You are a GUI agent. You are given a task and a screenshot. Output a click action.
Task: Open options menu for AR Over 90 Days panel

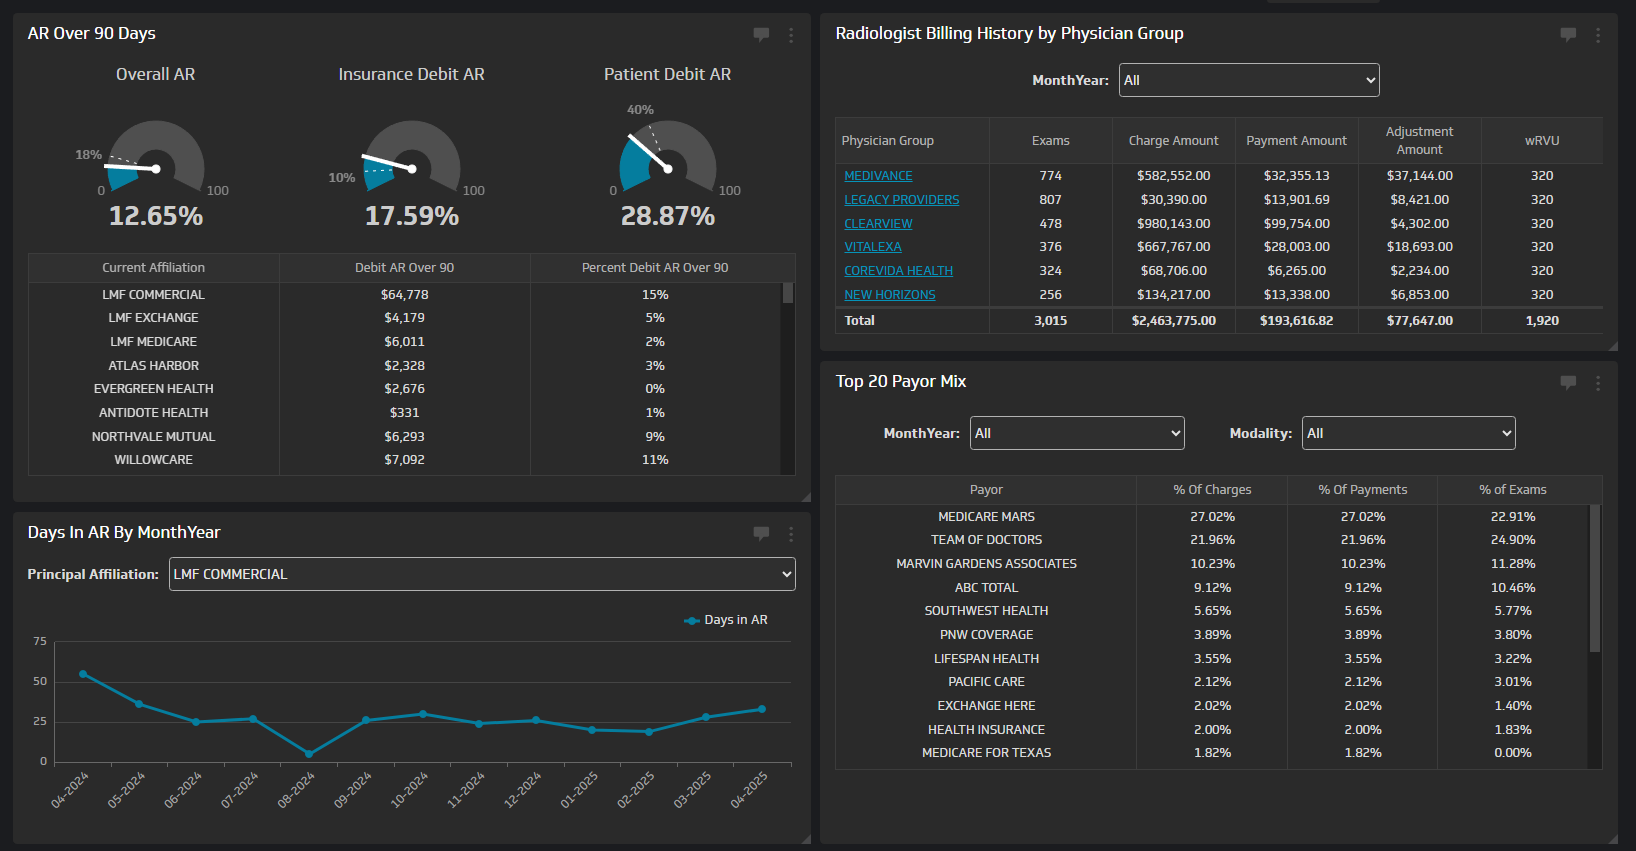click(x=791, y=35)
